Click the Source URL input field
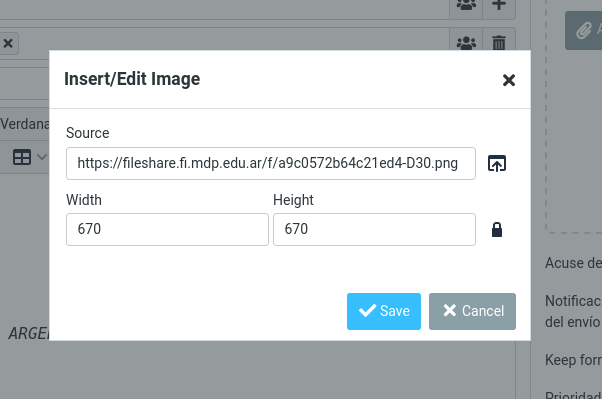The image size is (602, 399). pyautogui.click(x=271, y=163)
